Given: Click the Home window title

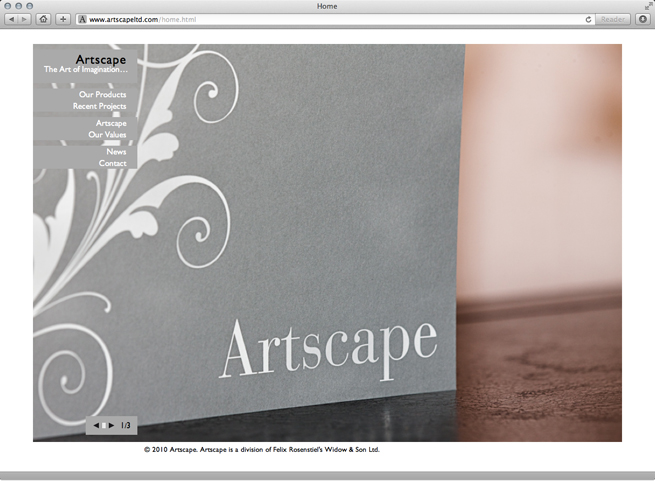Looking at the screenshot, I should pyautogui.click(x=327, y=6).
